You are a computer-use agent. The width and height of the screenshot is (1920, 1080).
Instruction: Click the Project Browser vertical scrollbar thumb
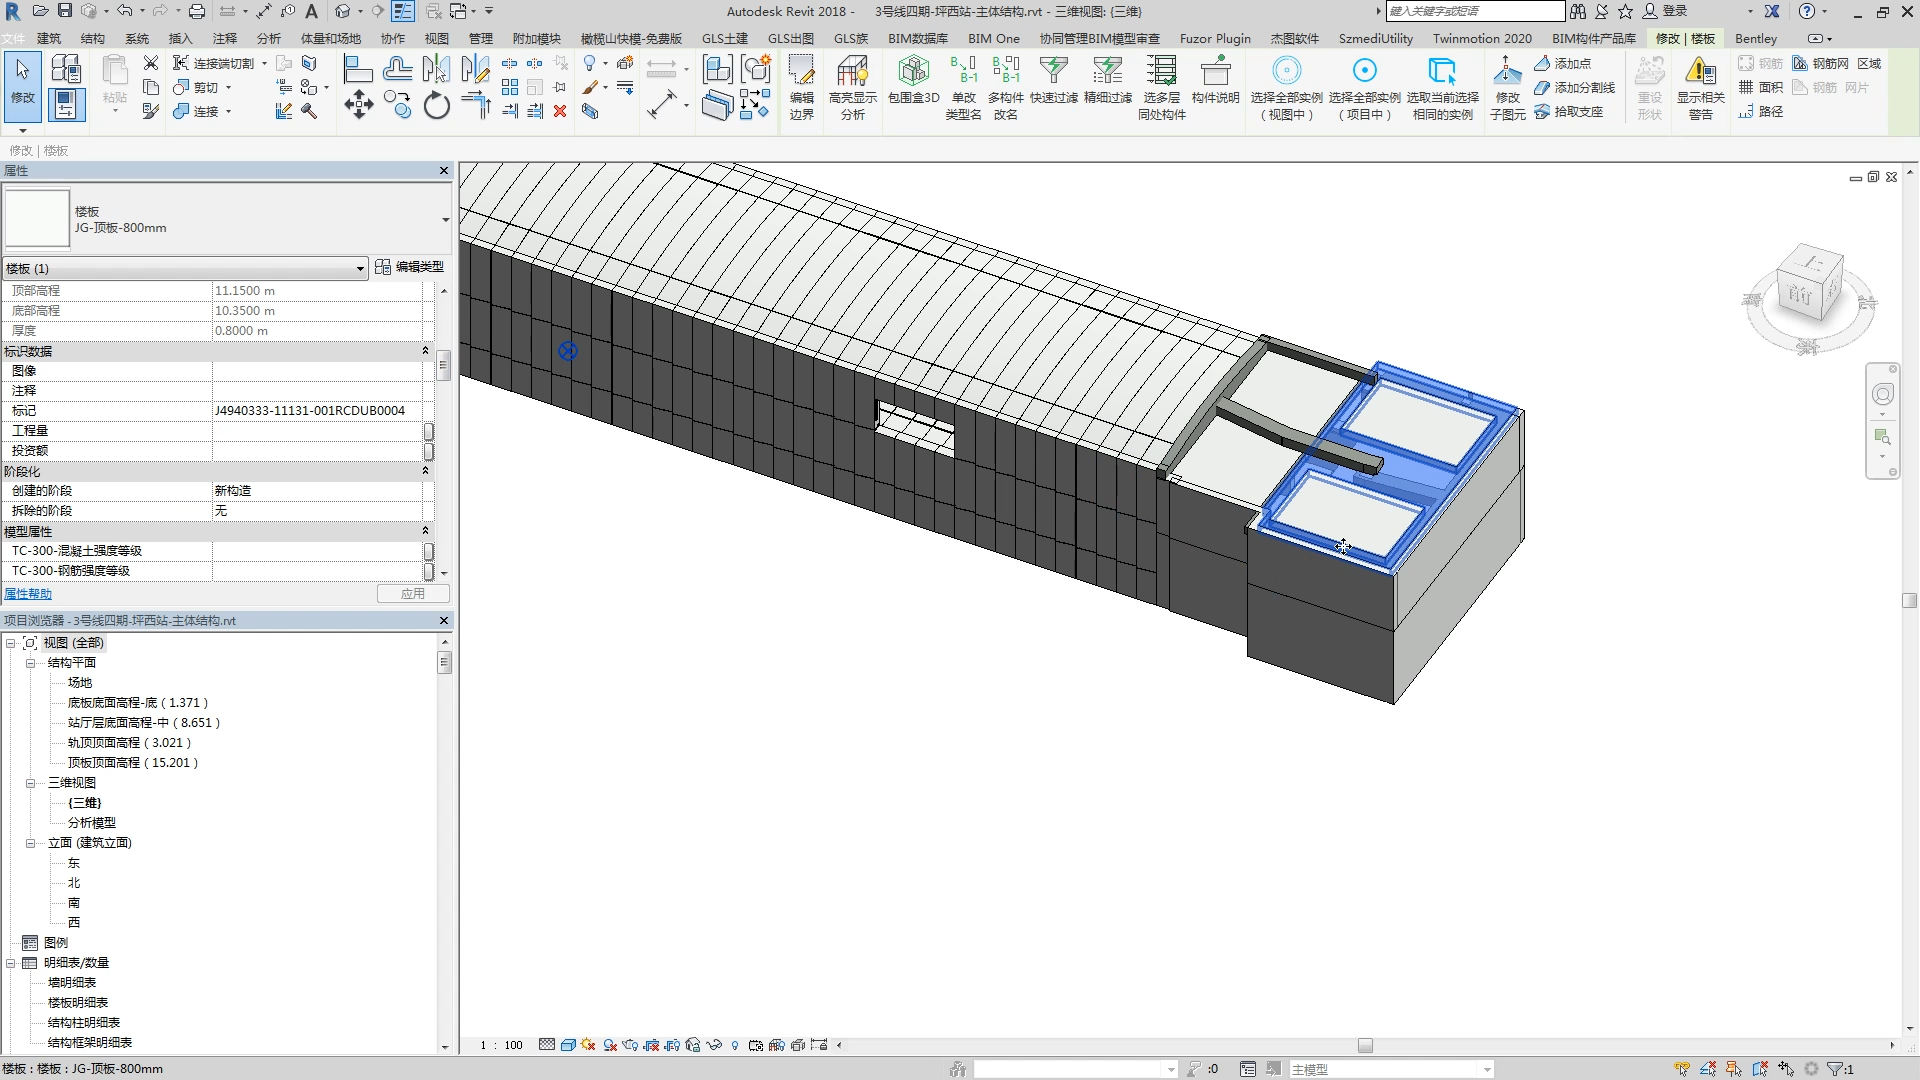click(444, 662)
